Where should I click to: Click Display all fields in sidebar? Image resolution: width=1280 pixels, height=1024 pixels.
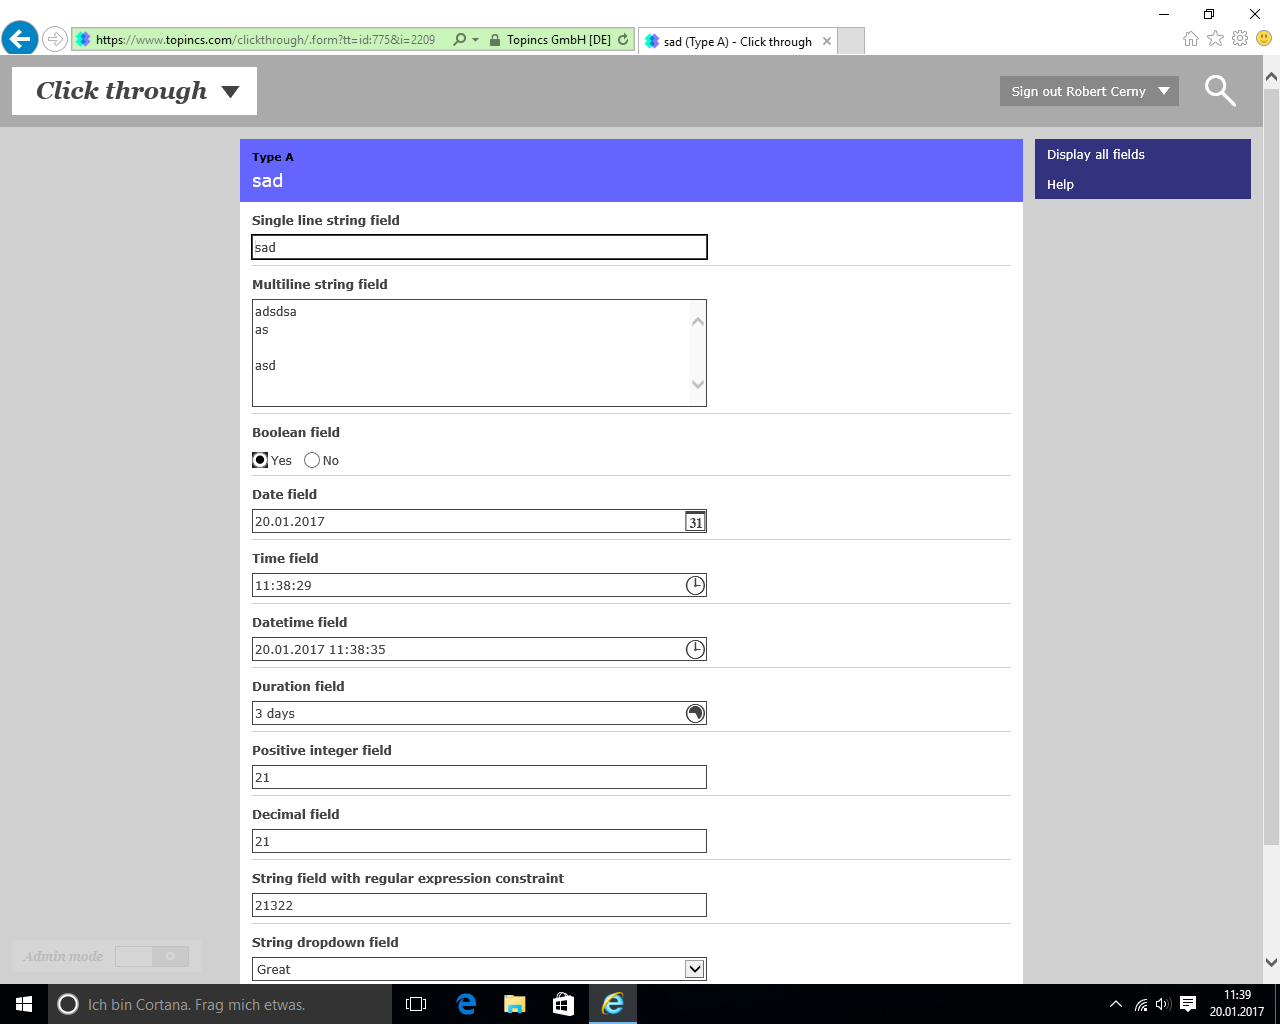pyautogui.click(x=1095, y=154)
